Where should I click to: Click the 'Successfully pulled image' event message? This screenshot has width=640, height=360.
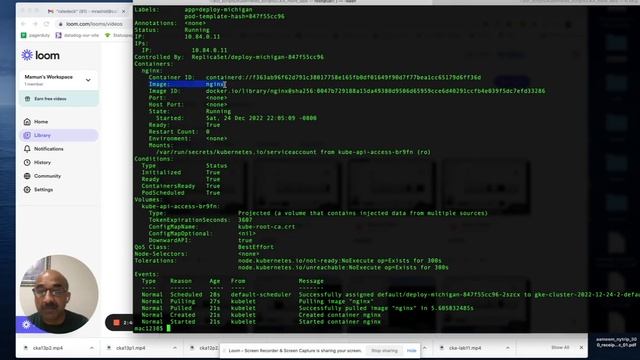click(x=386, y=308)
